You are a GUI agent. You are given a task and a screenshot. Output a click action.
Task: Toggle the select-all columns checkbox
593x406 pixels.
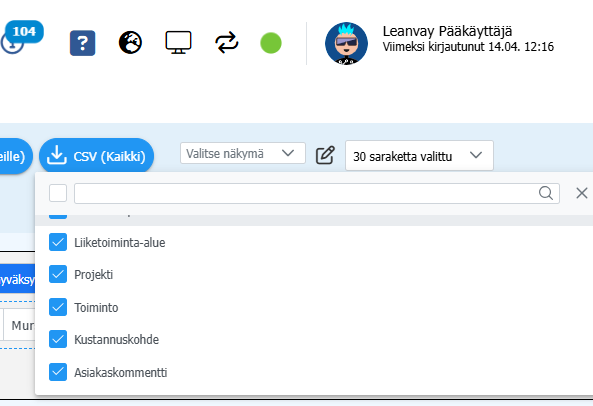tap(58, 193)
